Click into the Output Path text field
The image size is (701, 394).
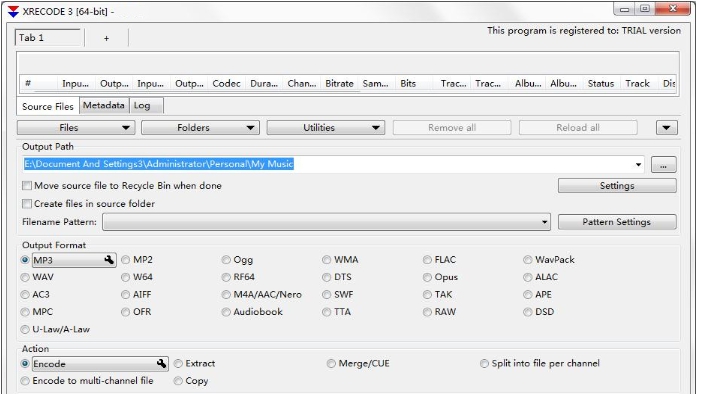(x=333, y=165)
